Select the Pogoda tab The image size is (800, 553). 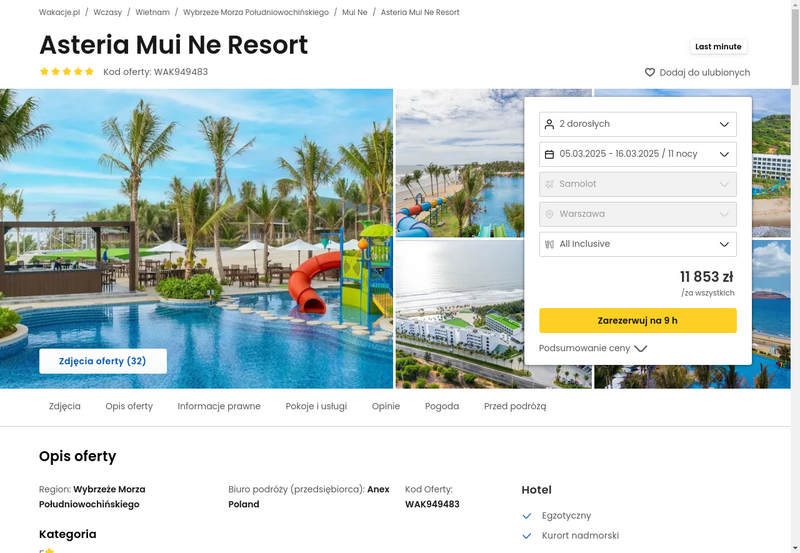(x=442, y=406)
